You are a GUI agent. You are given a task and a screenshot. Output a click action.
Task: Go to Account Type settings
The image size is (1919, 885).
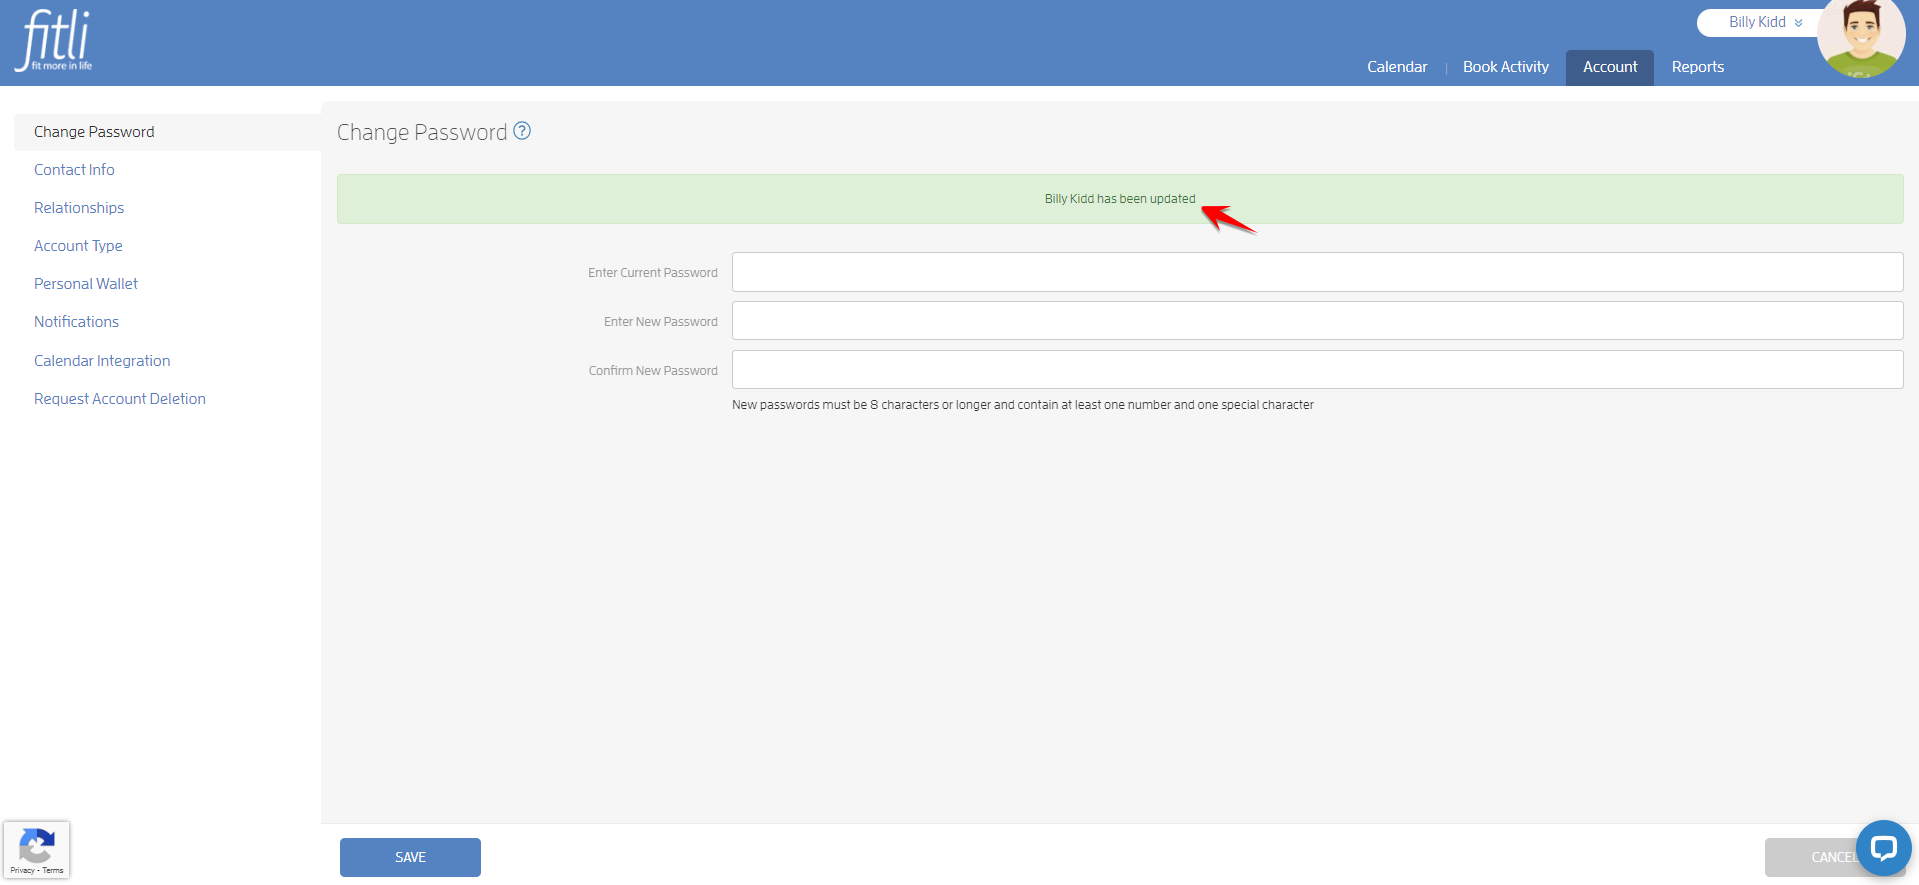pyautogui.click(x=78, y=246)
